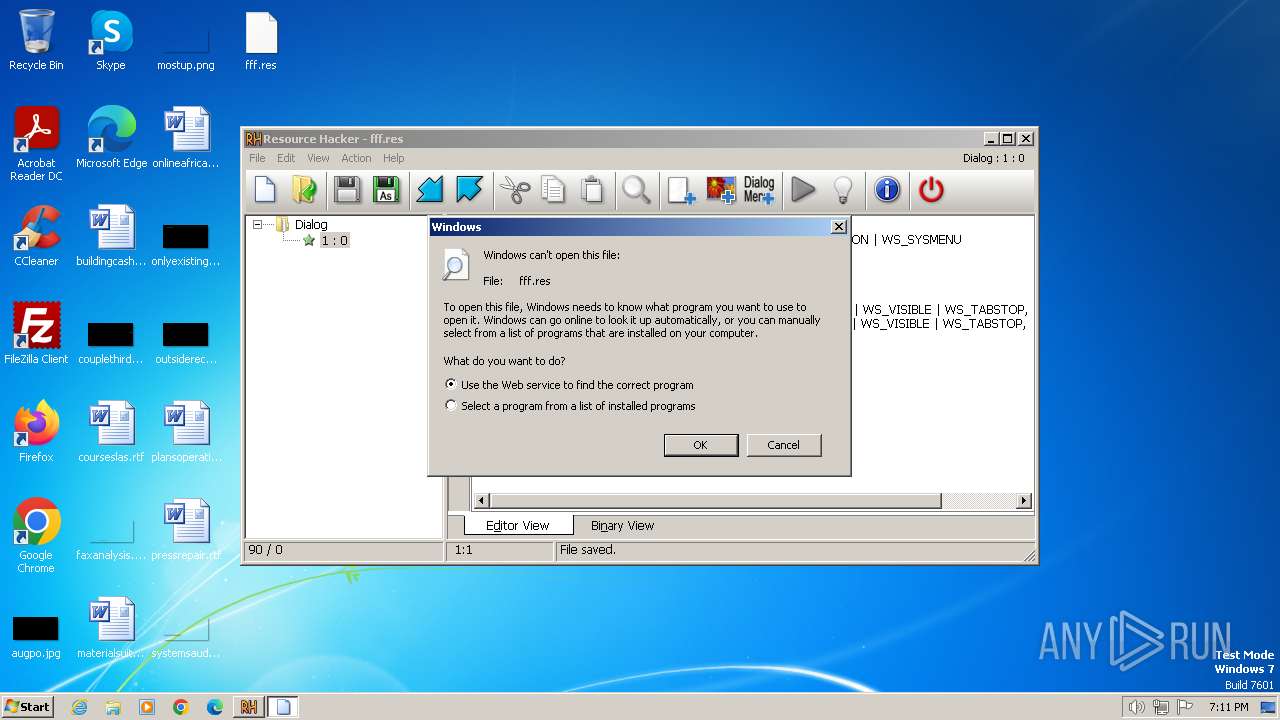
Task: Collapse the Dialog tree node
Action: tap(257, 224)
